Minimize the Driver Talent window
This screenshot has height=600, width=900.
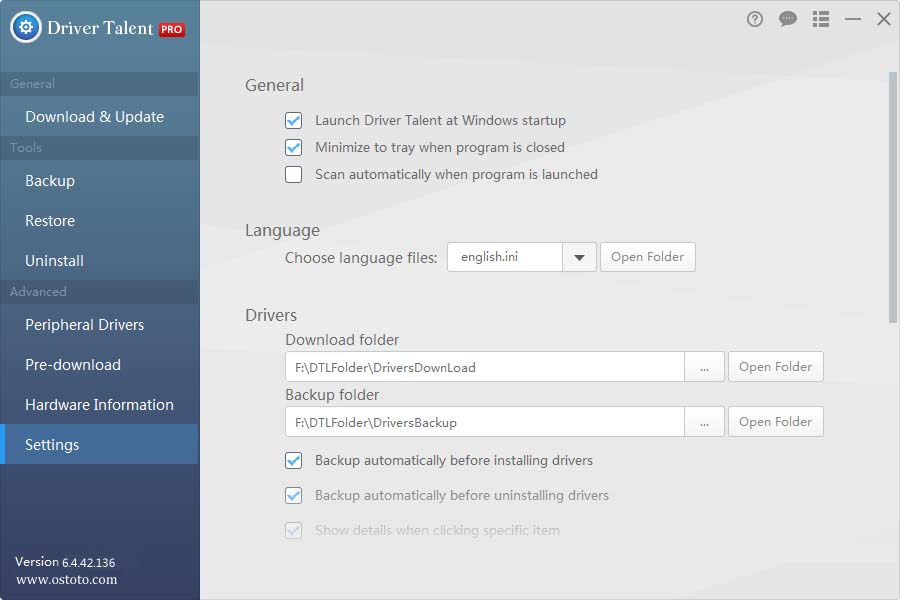tap(853, 20)
